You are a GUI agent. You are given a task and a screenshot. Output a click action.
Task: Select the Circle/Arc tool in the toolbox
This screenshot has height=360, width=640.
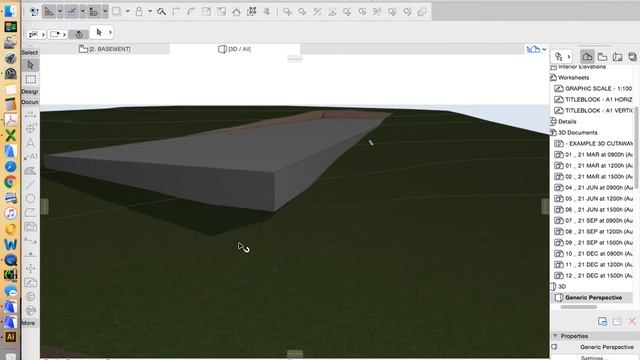point(31,199)
